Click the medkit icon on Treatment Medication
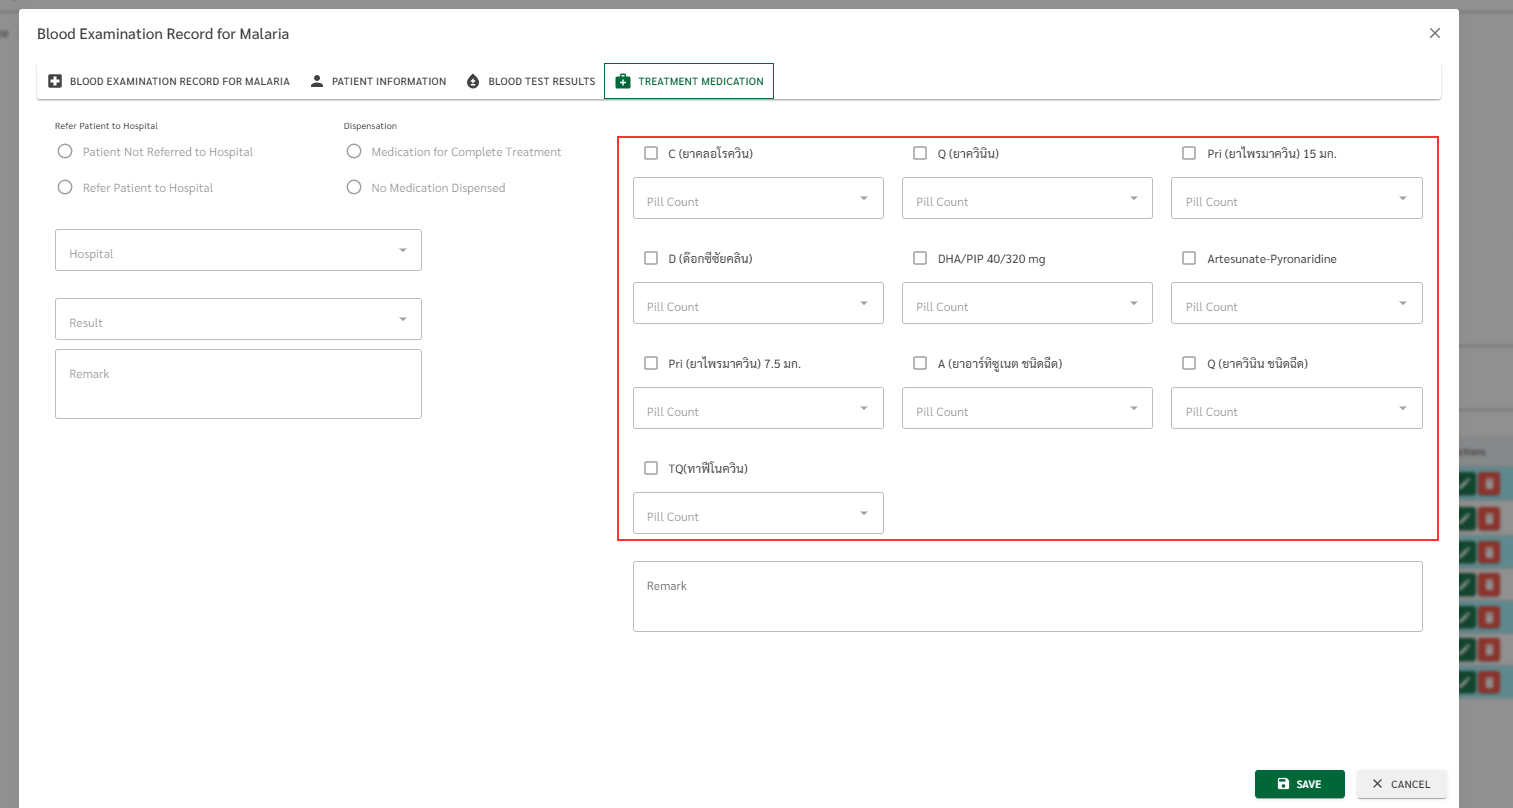 tap(623, 81)
